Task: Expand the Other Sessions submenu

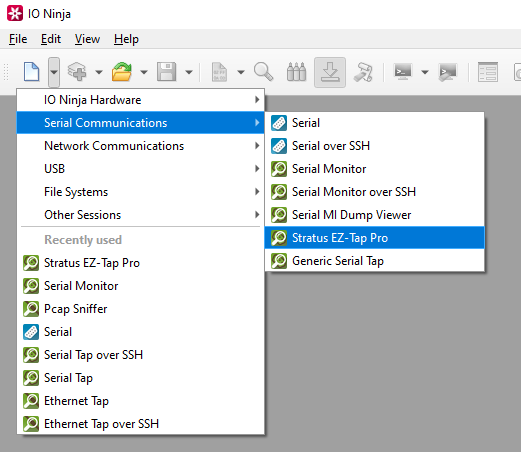Action: 140,215
